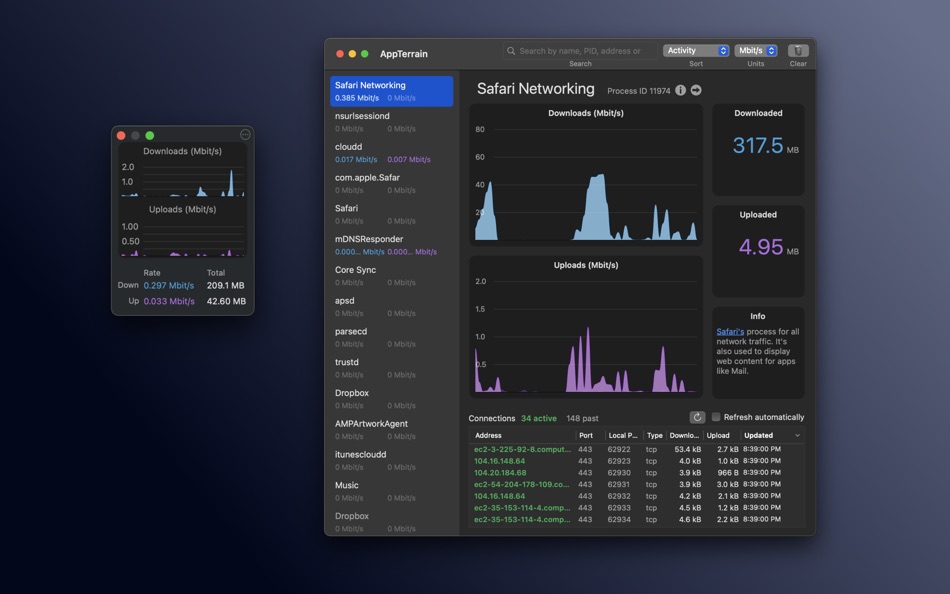
Task: Click the connections refresh button
Action: (697, 417)
